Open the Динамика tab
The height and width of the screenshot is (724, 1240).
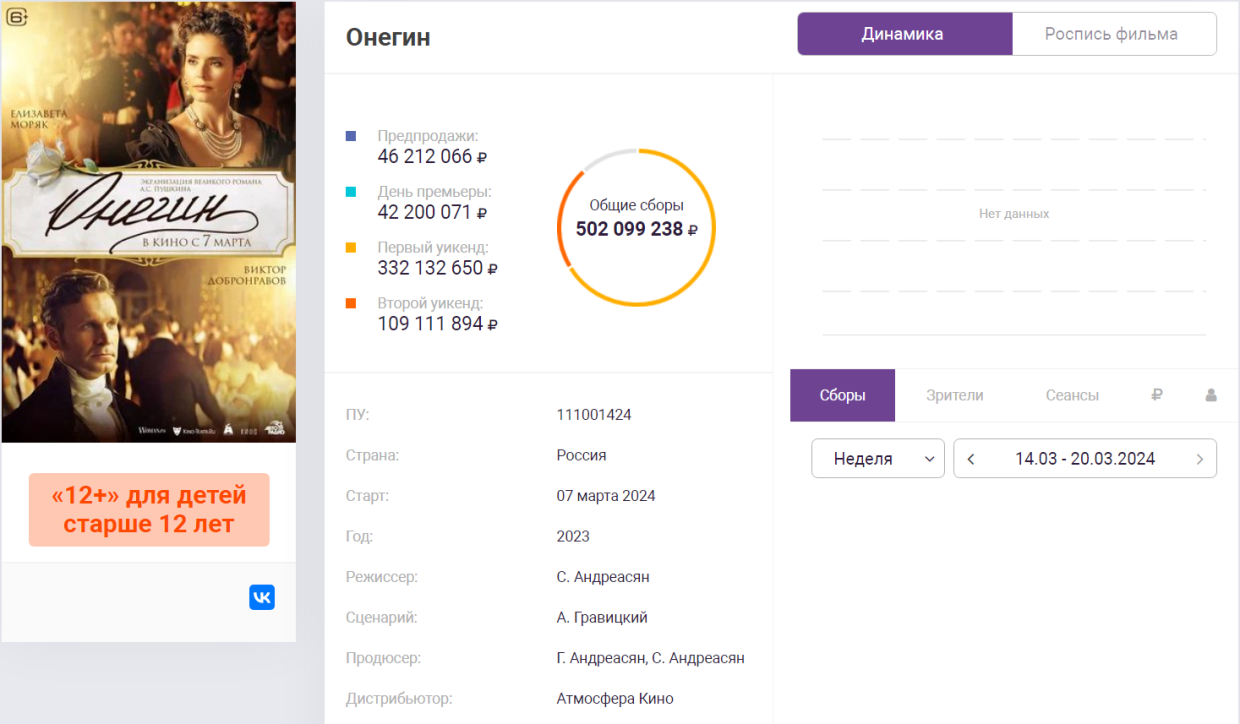pyautogui.click(x=904, y=34)
